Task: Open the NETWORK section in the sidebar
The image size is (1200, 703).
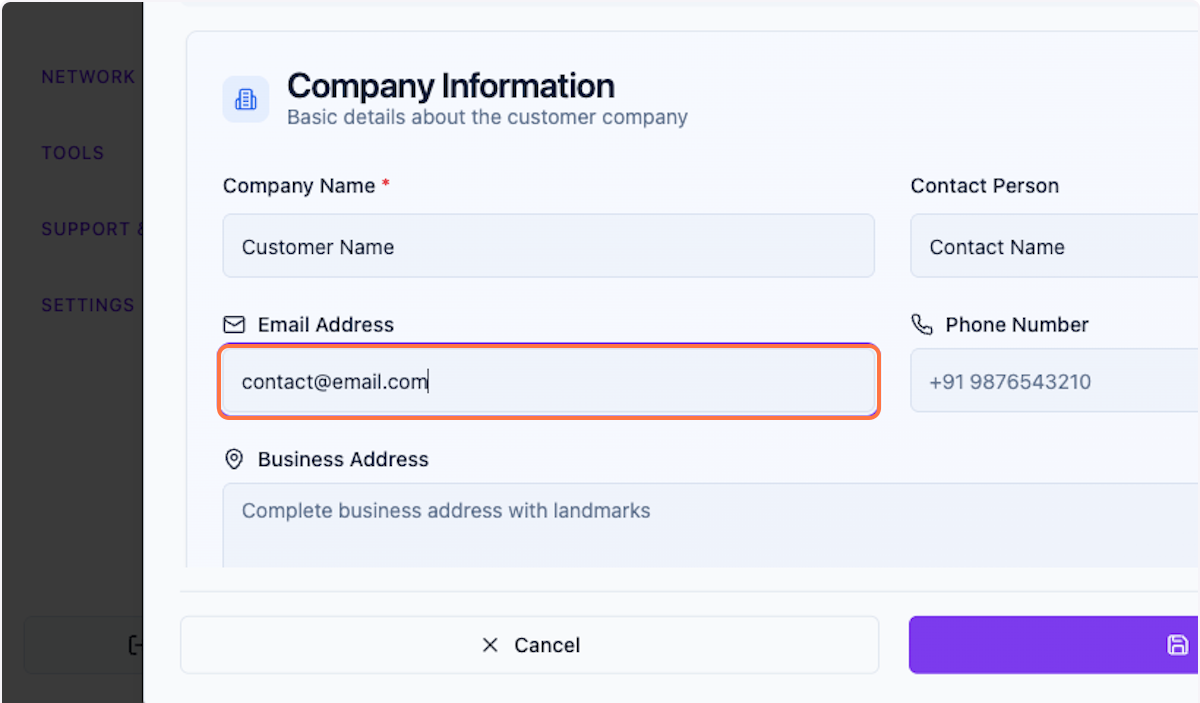Action: point(88,76)
